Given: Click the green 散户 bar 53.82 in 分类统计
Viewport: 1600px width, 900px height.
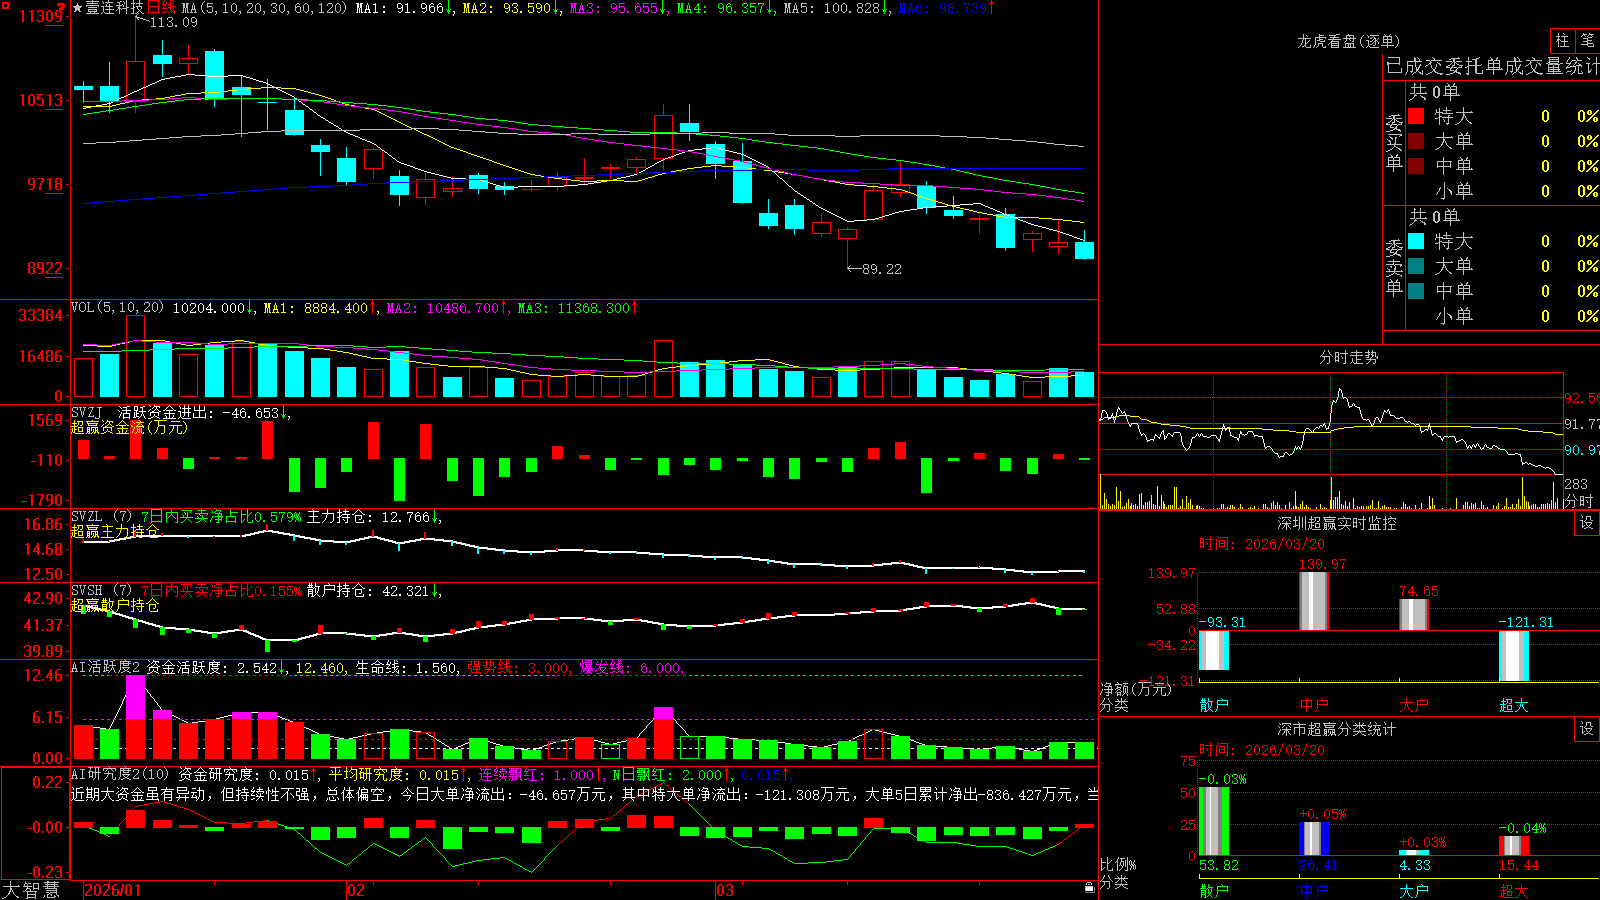Looking at the screenshot, I should tap(1214, 821).
